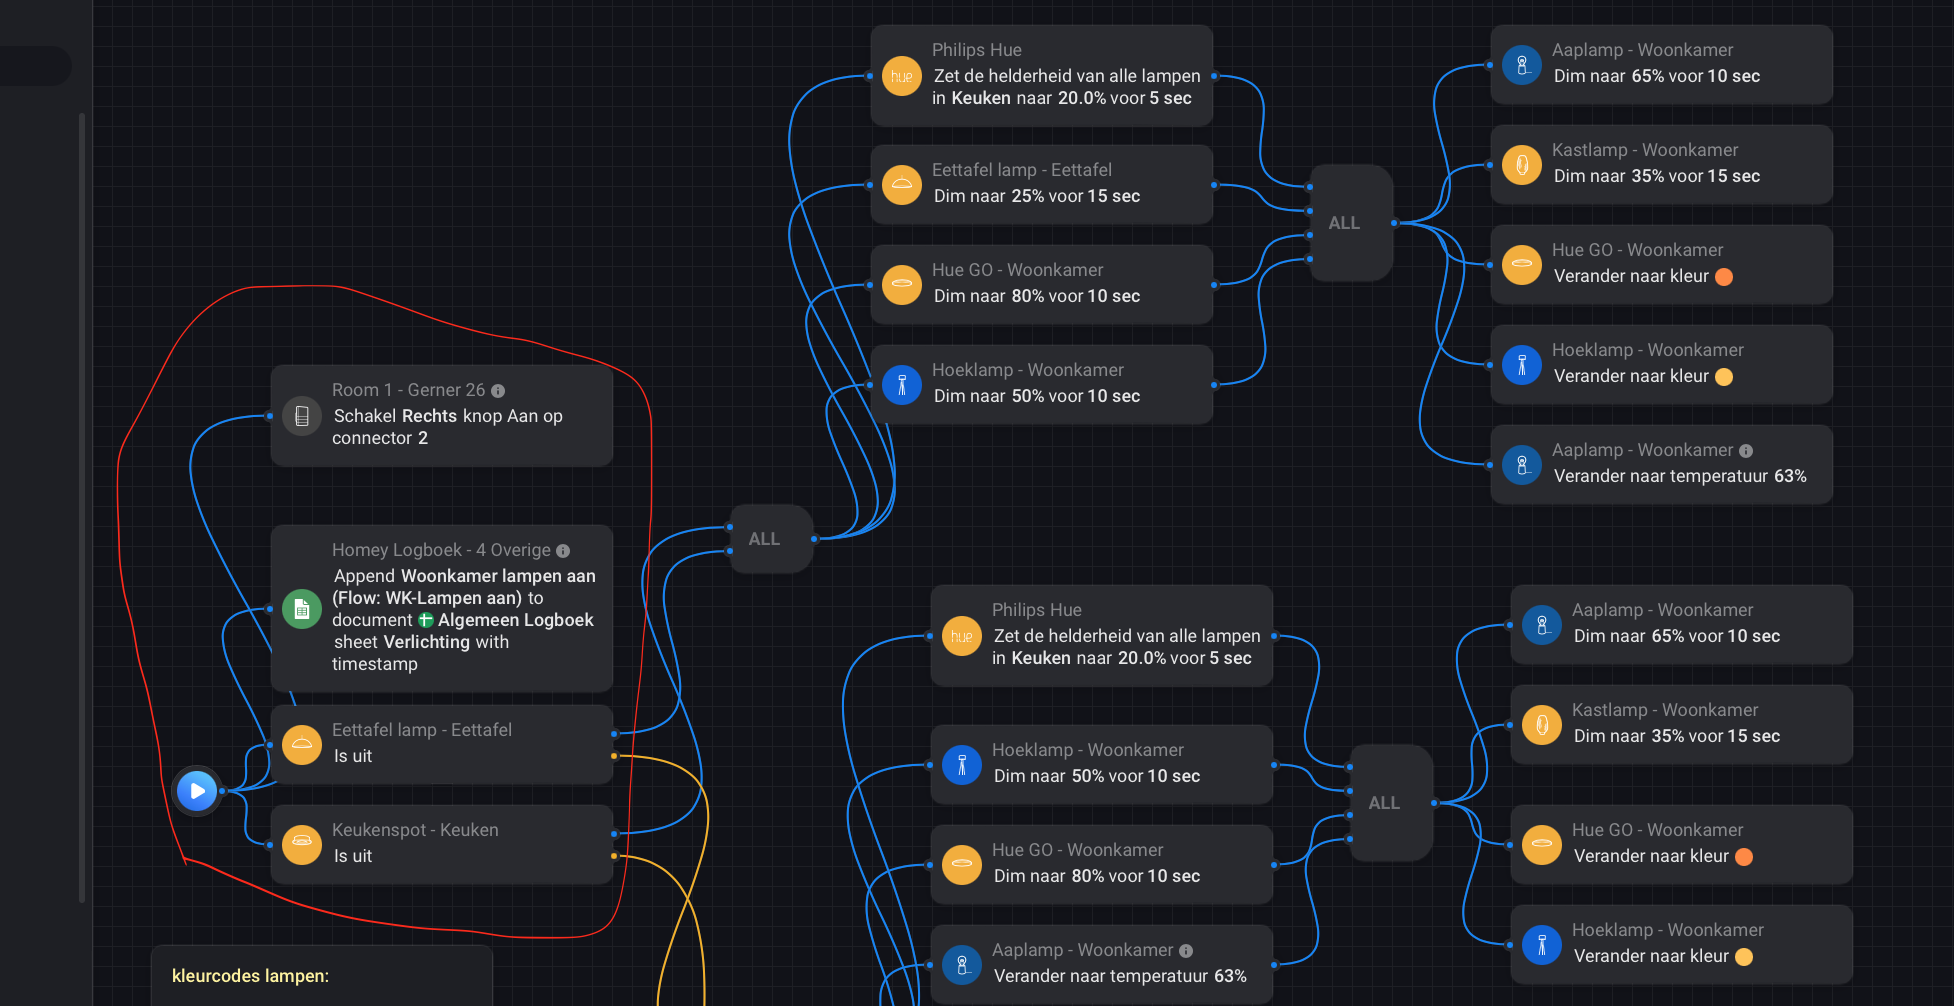Click 'Schakel Rechts knop Aan op connector 2' text

448,427
